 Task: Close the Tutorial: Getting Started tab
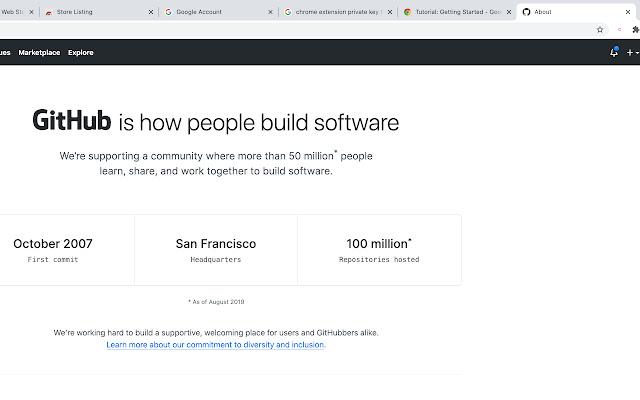pyautogui.click(x=509, y=12)
